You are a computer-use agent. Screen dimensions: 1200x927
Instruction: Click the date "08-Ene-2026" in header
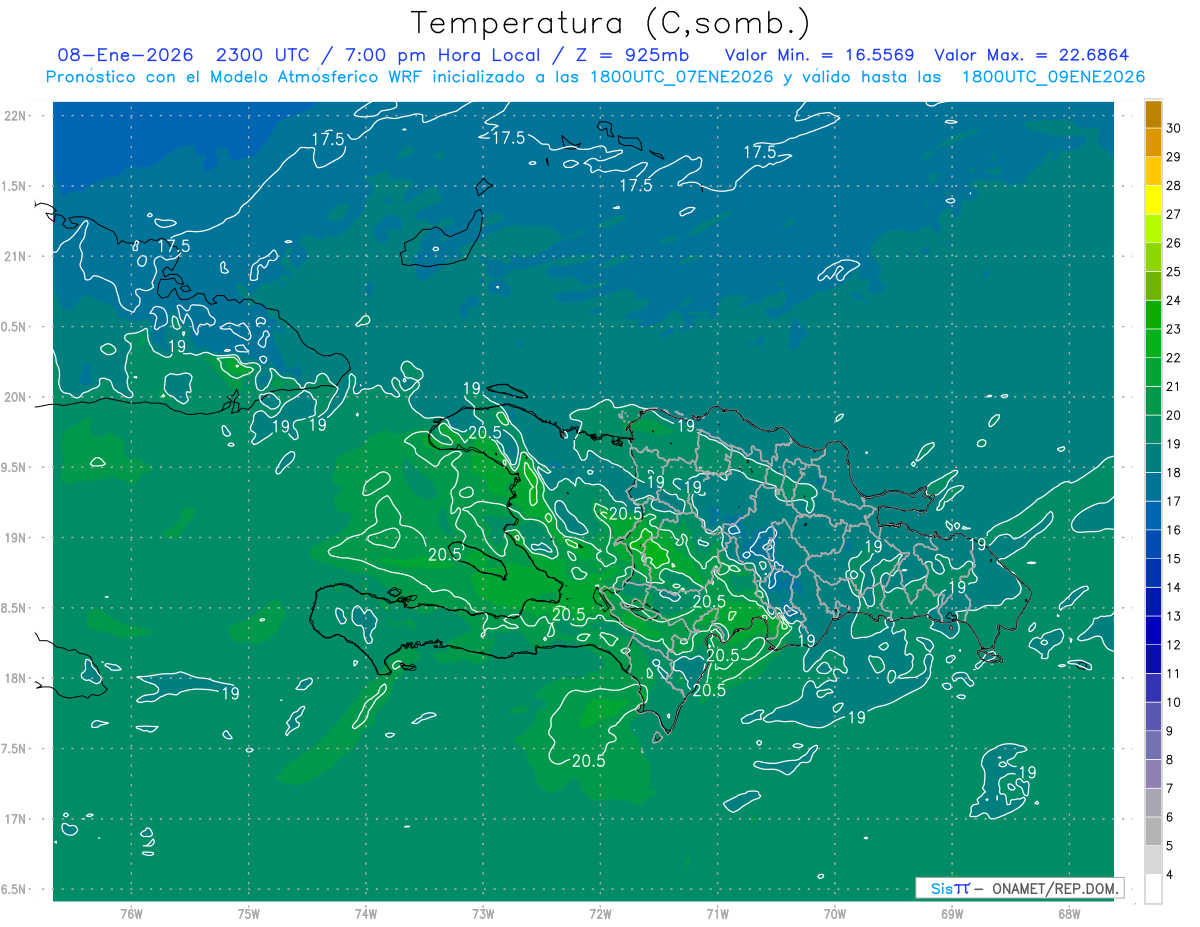126,55
